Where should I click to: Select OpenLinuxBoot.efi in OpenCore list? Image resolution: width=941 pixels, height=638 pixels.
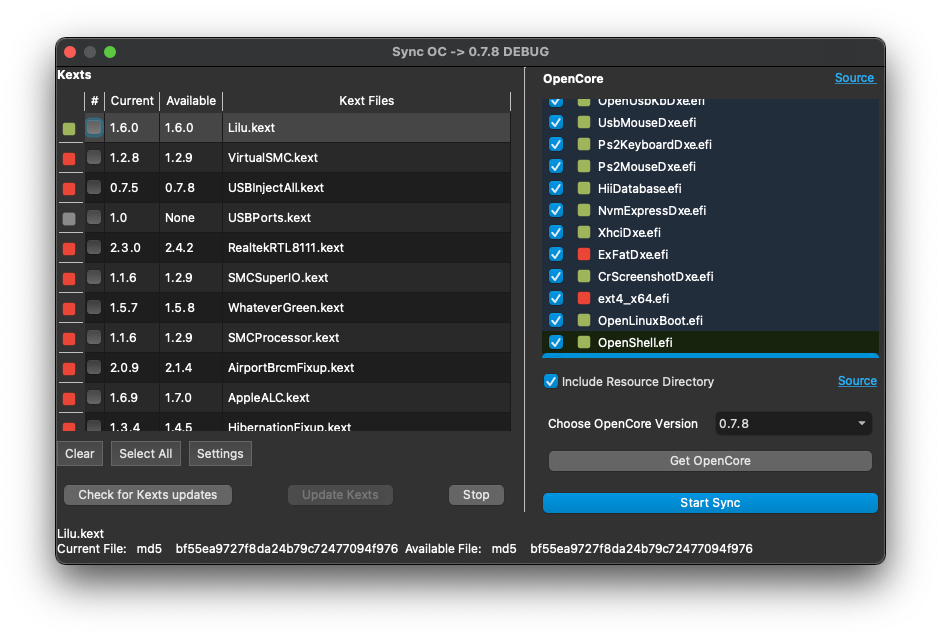[650, 321]
